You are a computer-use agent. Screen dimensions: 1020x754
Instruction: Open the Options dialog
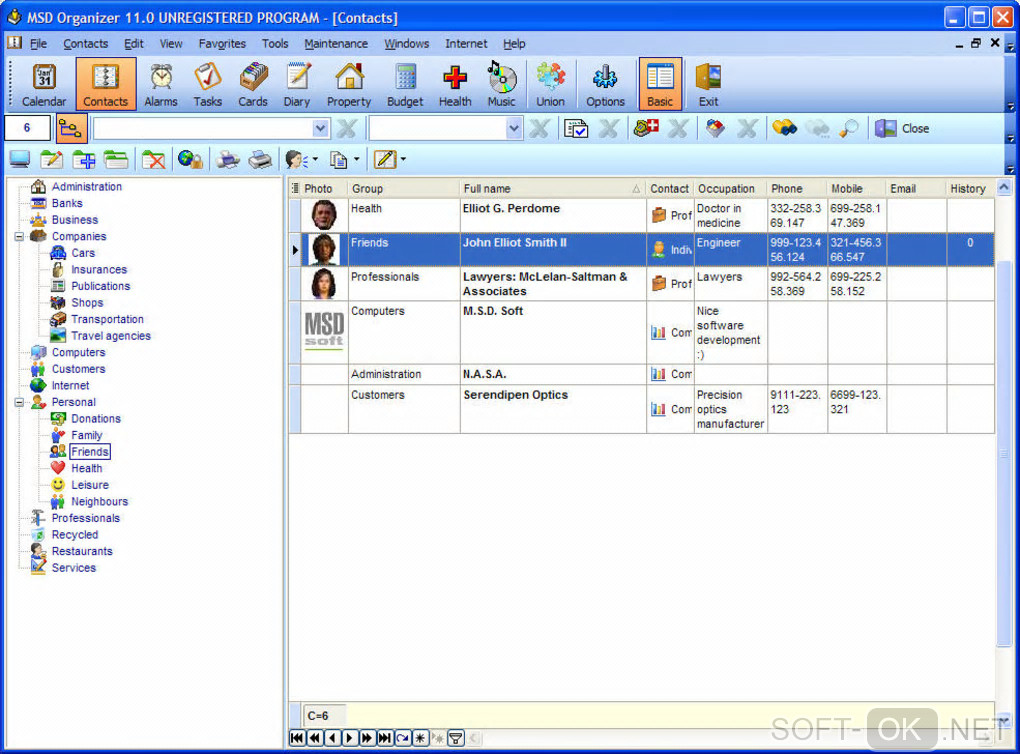605,84
